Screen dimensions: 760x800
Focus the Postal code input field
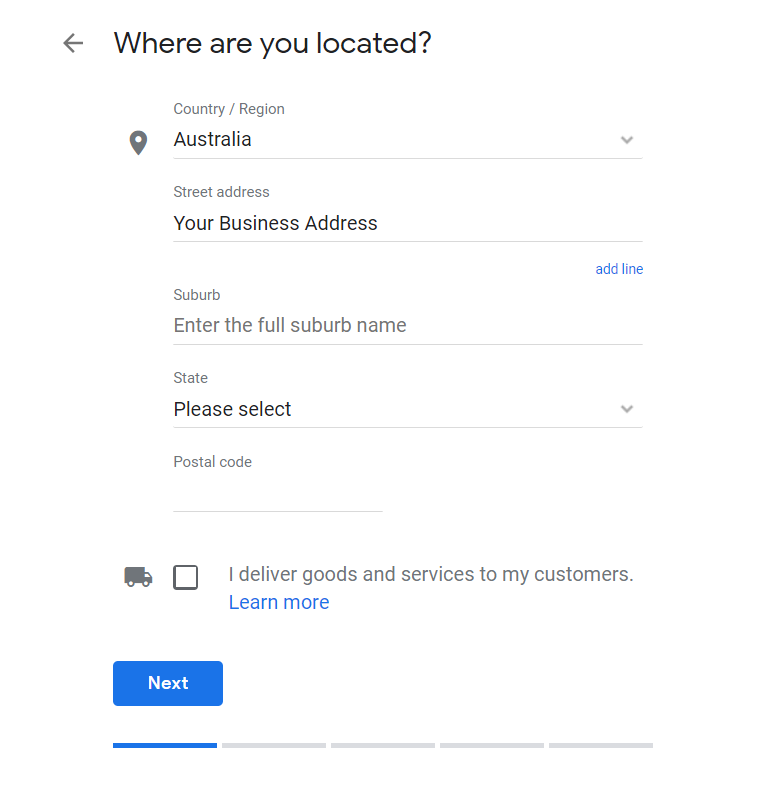point(278,493)
